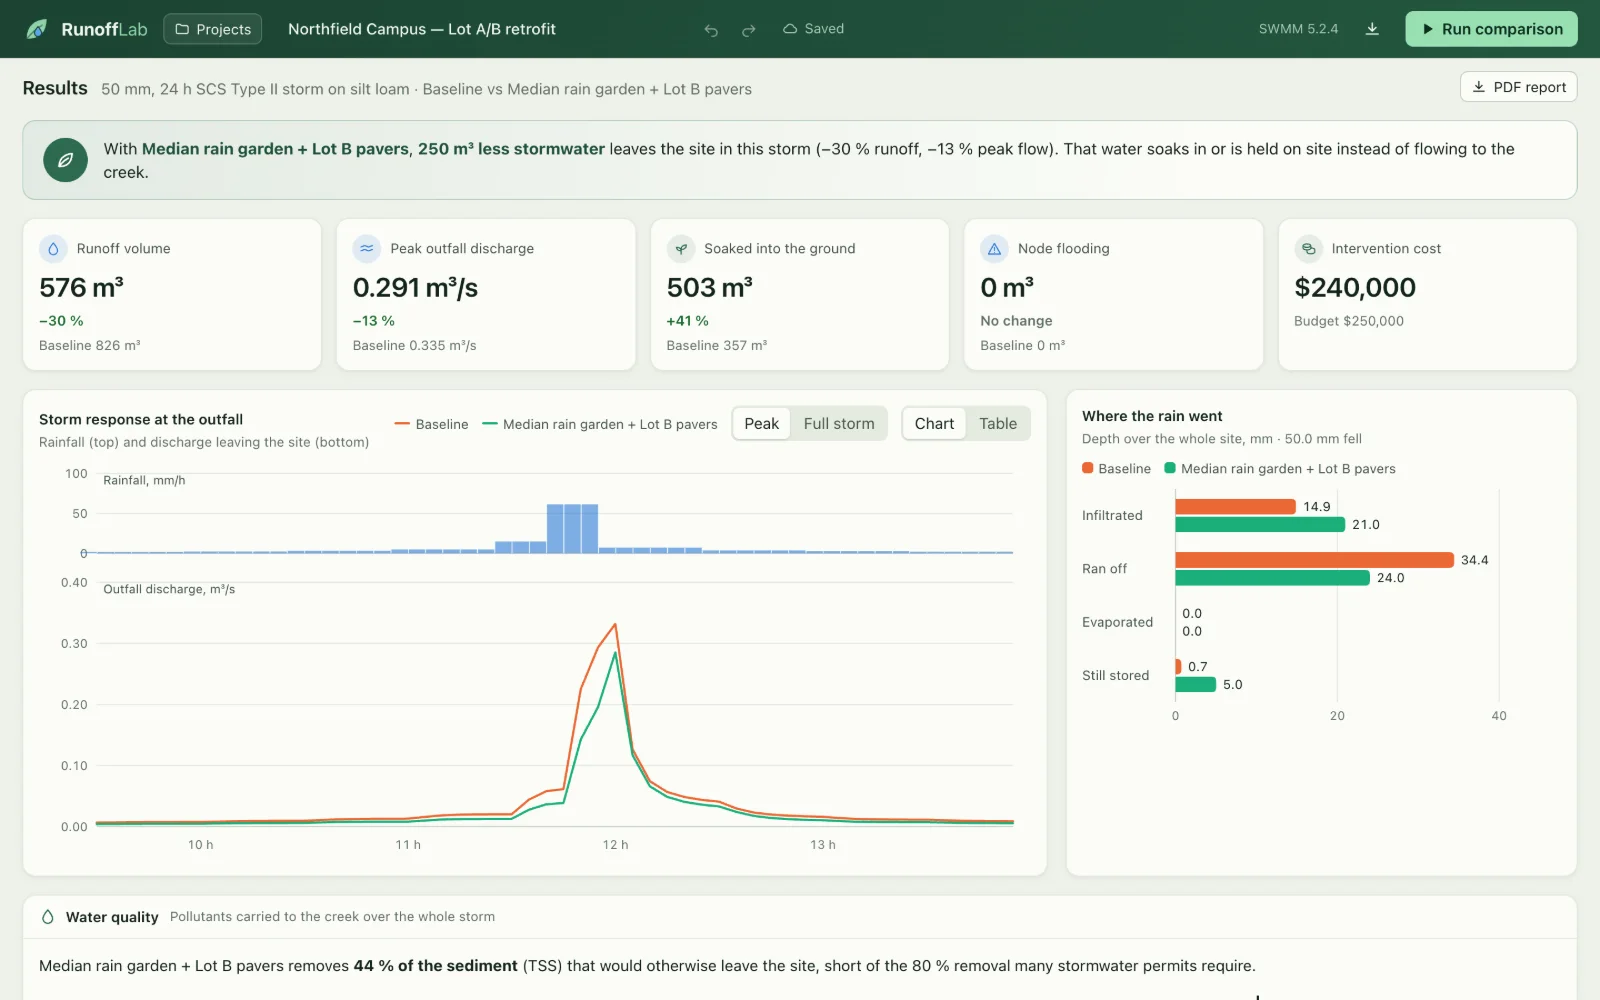Click the Run comparison button

click(x=1491, y=29)
